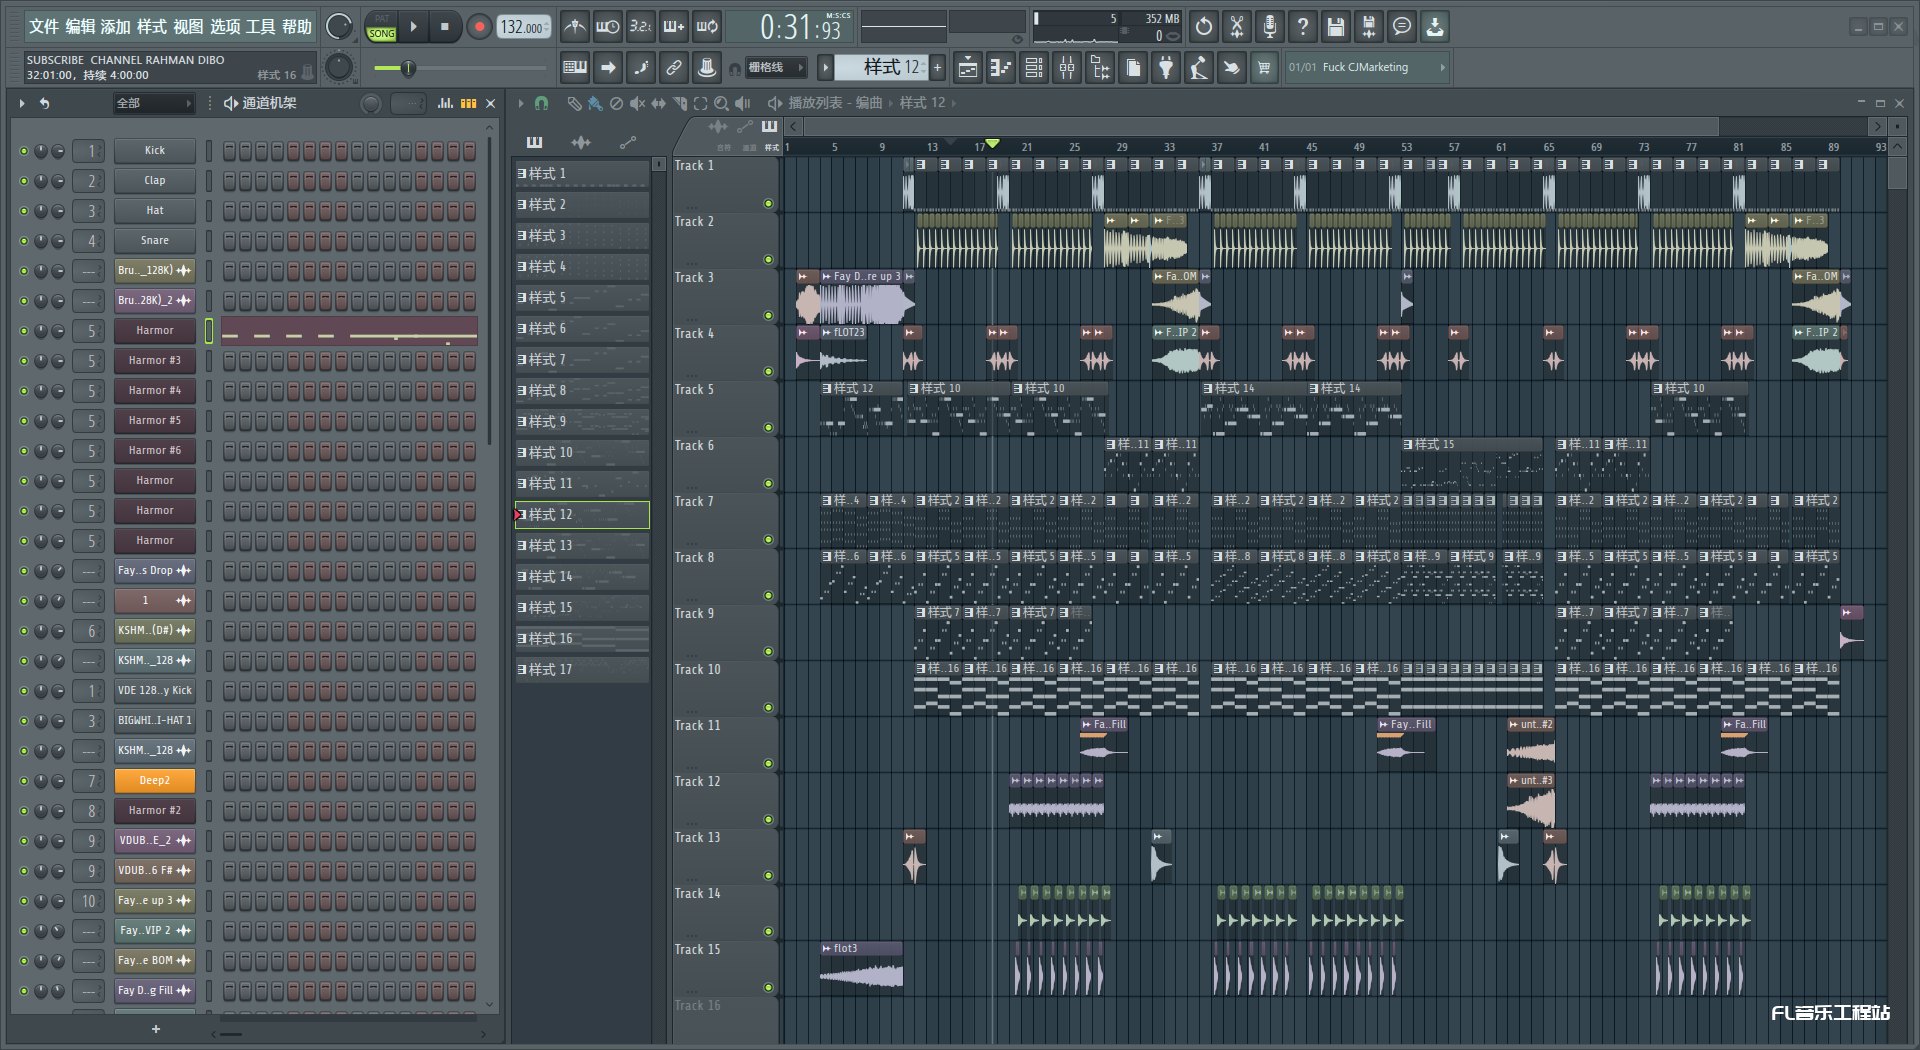Mute the Deep2 channel LED
This screenshot has width=1920, height=1050.
[24, 781]
